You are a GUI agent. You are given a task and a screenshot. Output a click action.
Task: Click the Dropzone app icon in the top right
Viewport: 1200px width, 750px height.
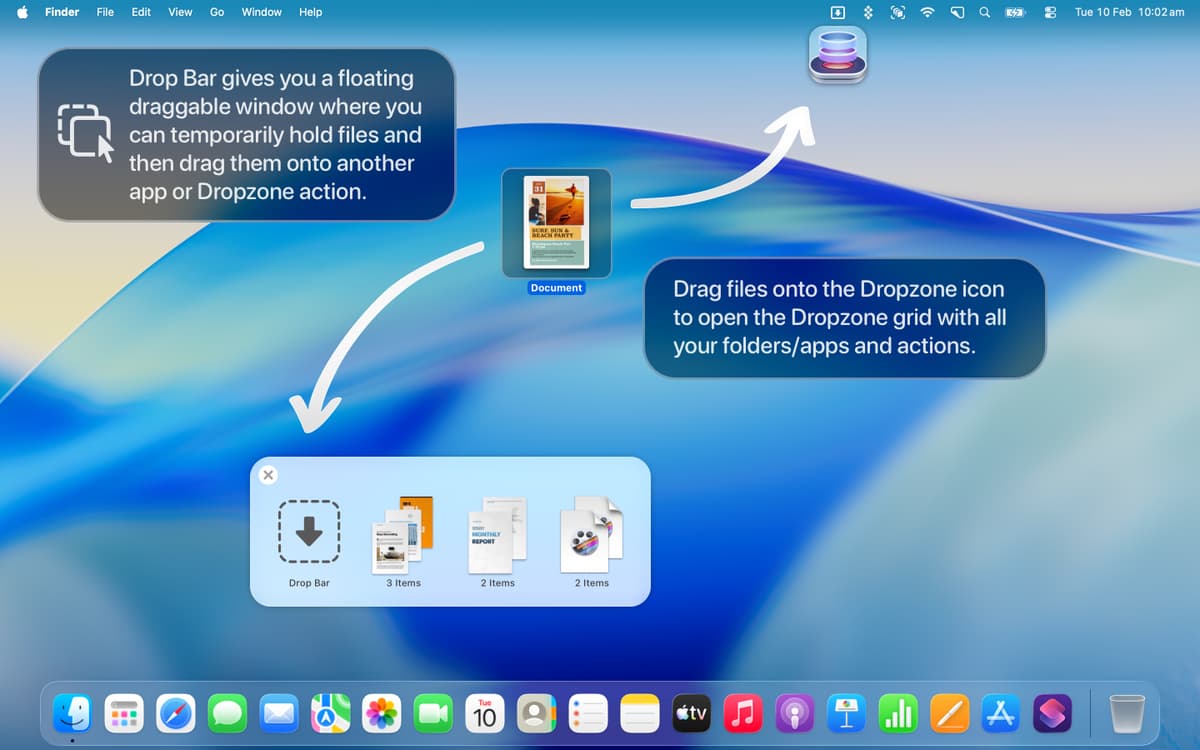point(837,54)
